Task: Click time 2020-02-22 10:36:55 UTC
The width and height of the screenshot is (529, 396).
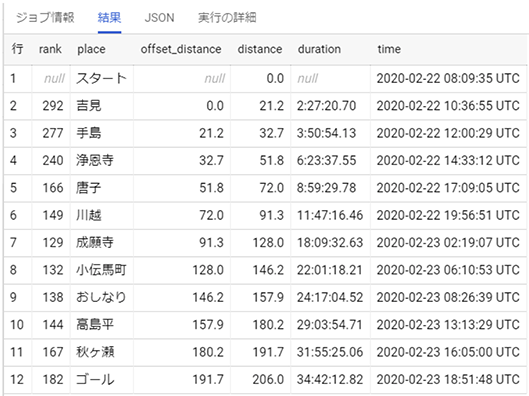Action: [448, 106]
